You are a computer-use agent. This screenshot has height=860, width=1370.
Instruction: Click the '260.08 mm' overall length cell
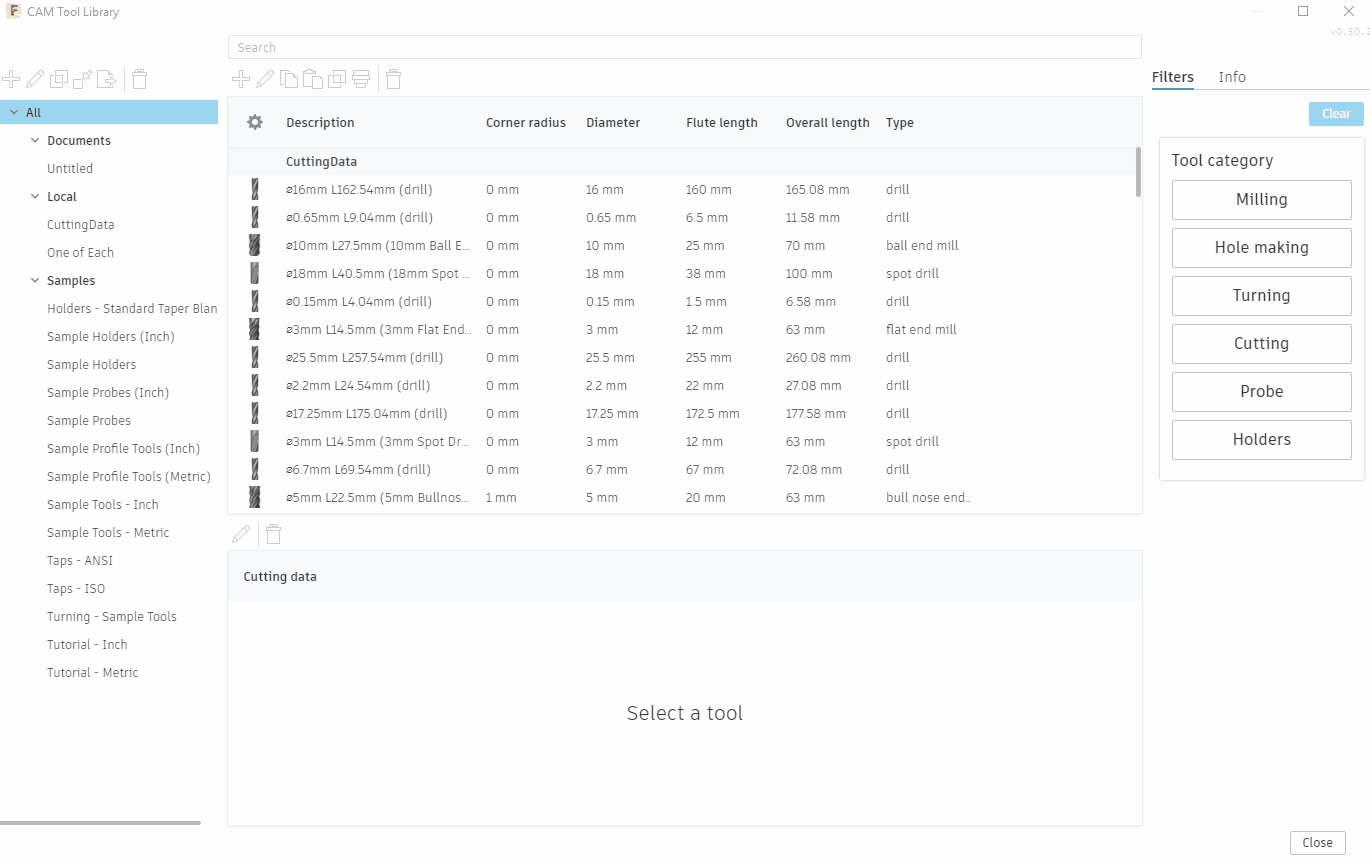(818, 357)
